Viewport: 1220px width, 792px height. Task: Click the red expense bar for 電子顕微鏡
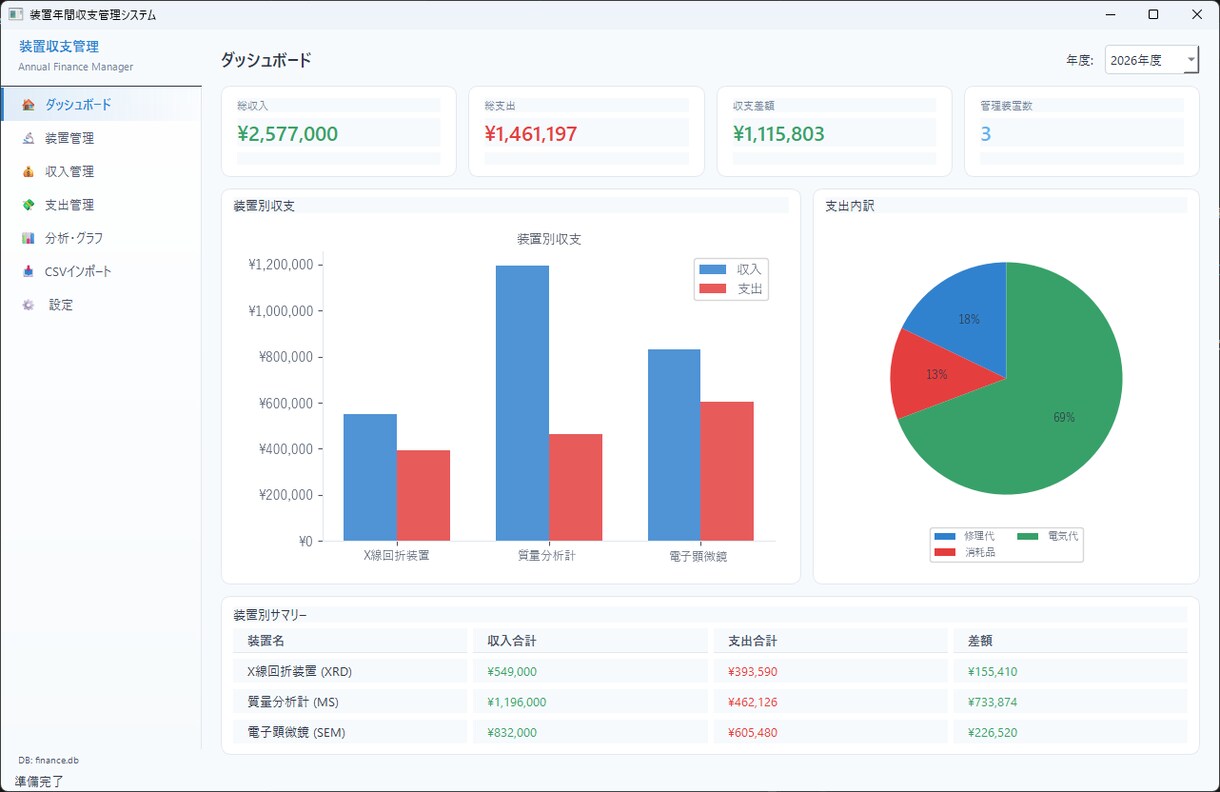click(727, 471)
